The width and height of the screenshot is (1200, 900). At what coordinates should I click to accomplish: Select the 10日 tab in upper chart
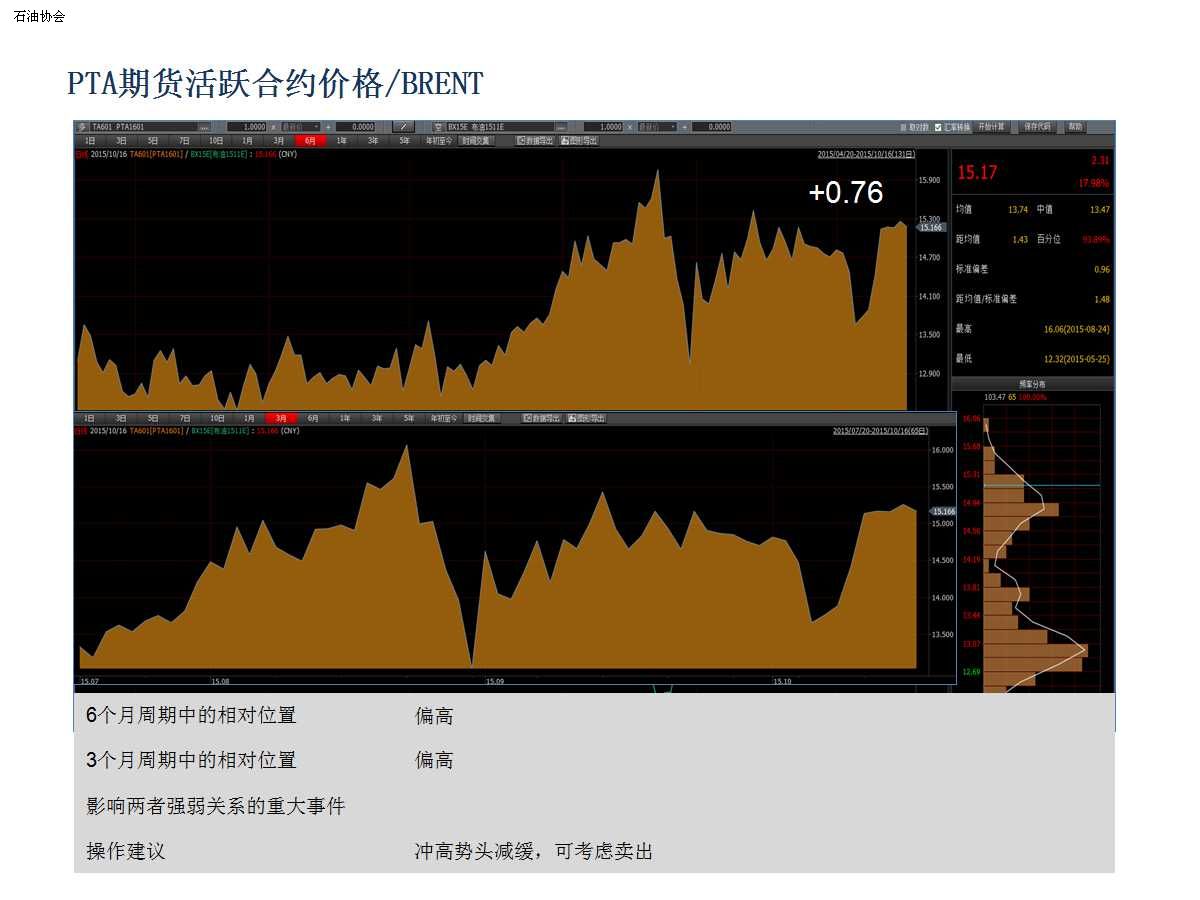(216, 141)
